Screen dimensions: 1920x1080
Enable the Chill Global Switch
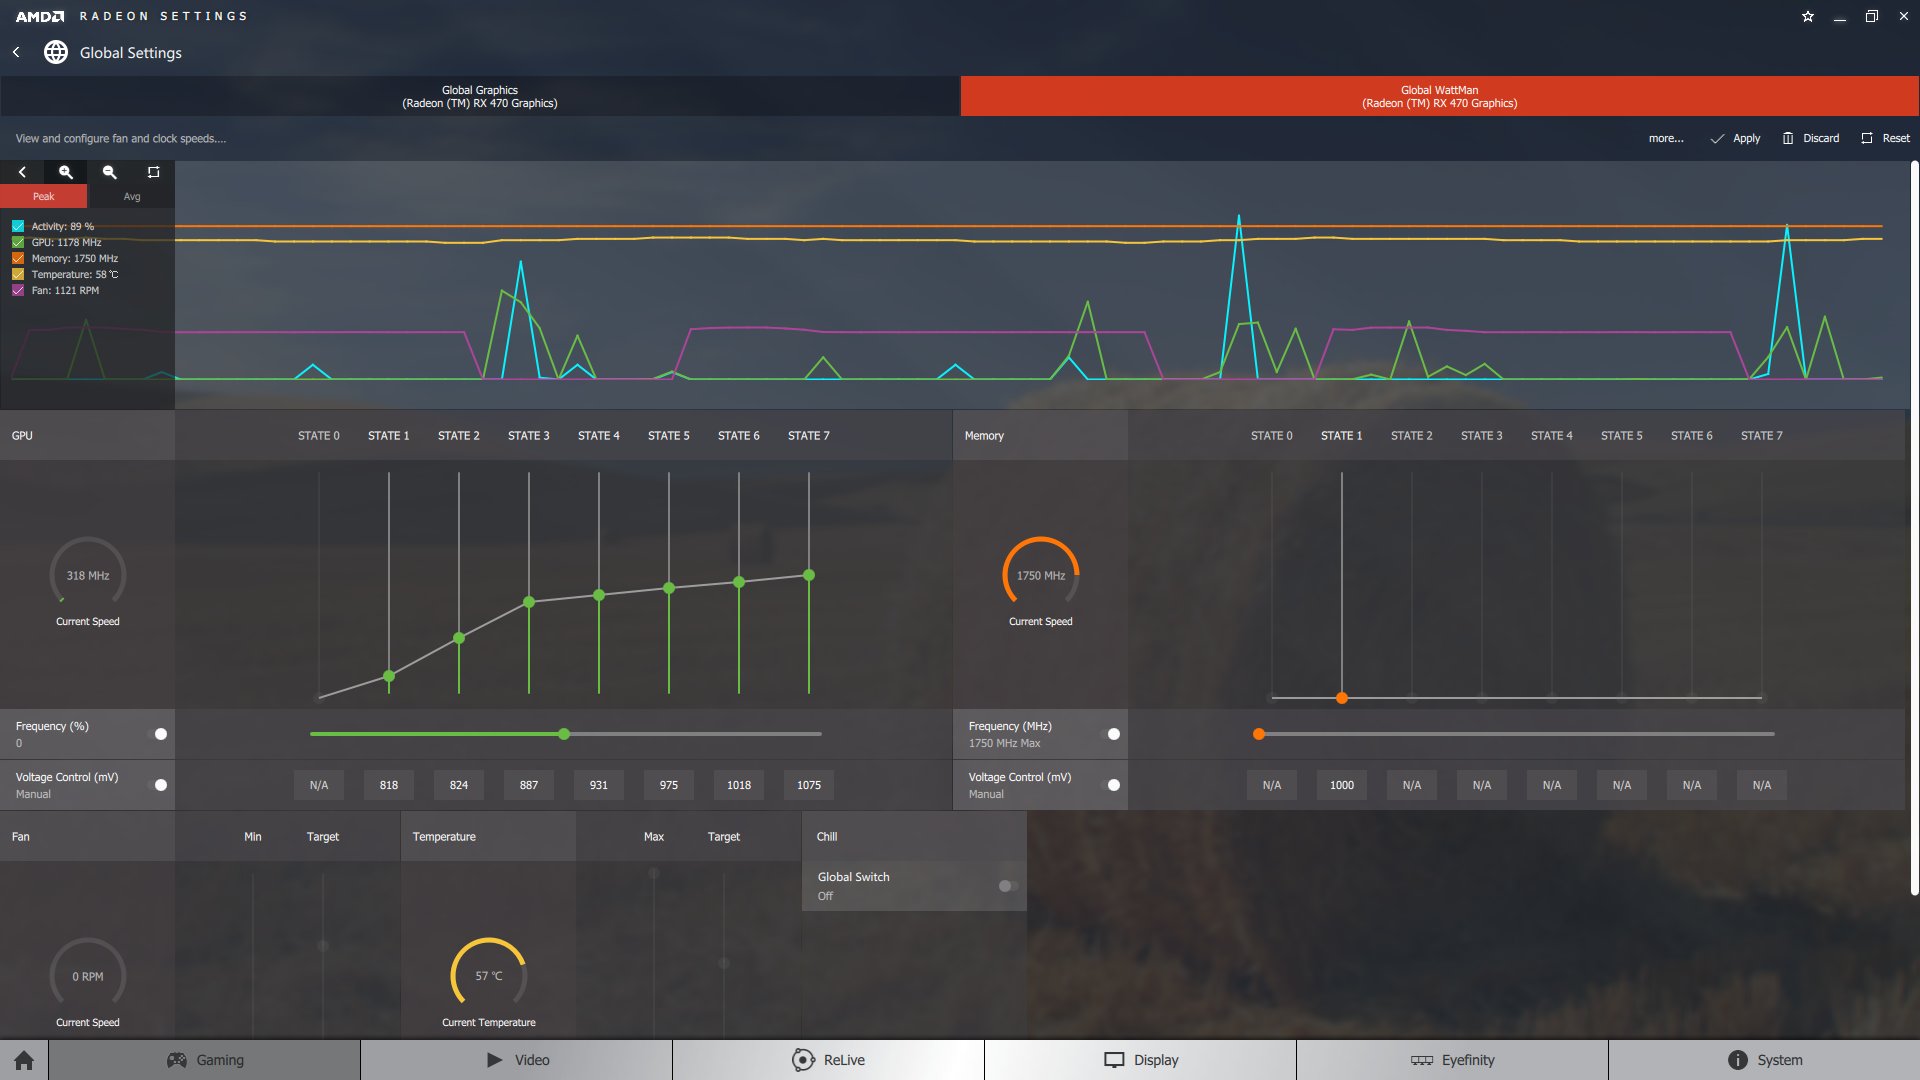coord(1007,886)
